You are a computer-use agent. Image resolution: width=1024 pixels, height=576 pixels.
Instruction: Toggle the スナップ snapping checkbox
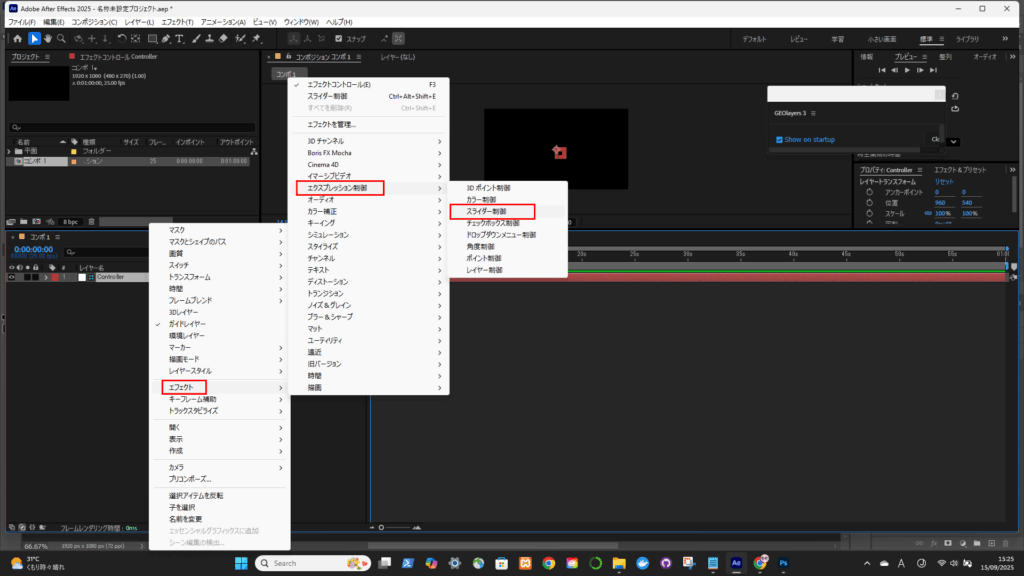338,39
